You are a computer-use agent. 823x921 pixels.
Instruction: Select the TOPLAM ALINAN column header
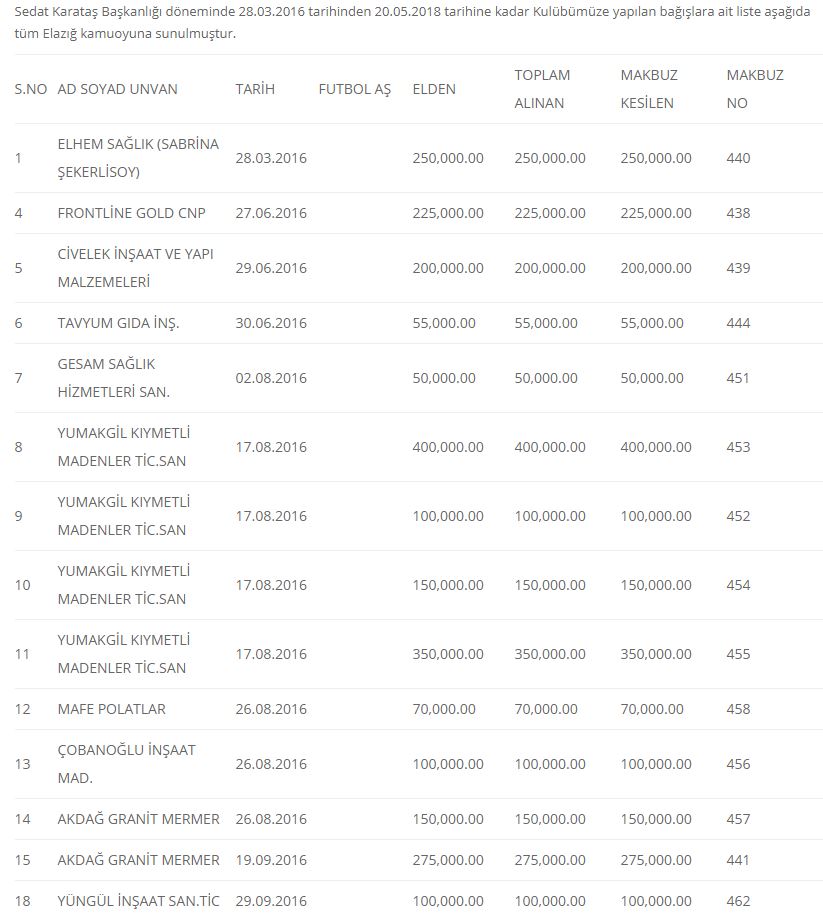tap(541, 89)
